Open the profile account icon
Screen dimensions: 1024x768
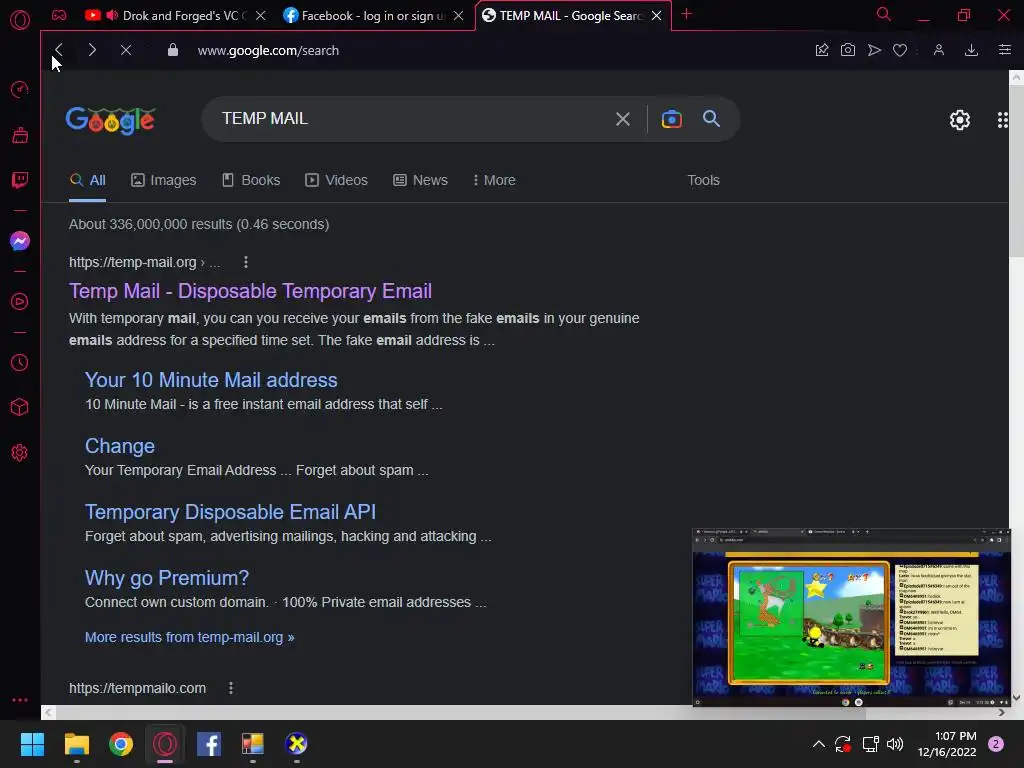pos(938,50)
